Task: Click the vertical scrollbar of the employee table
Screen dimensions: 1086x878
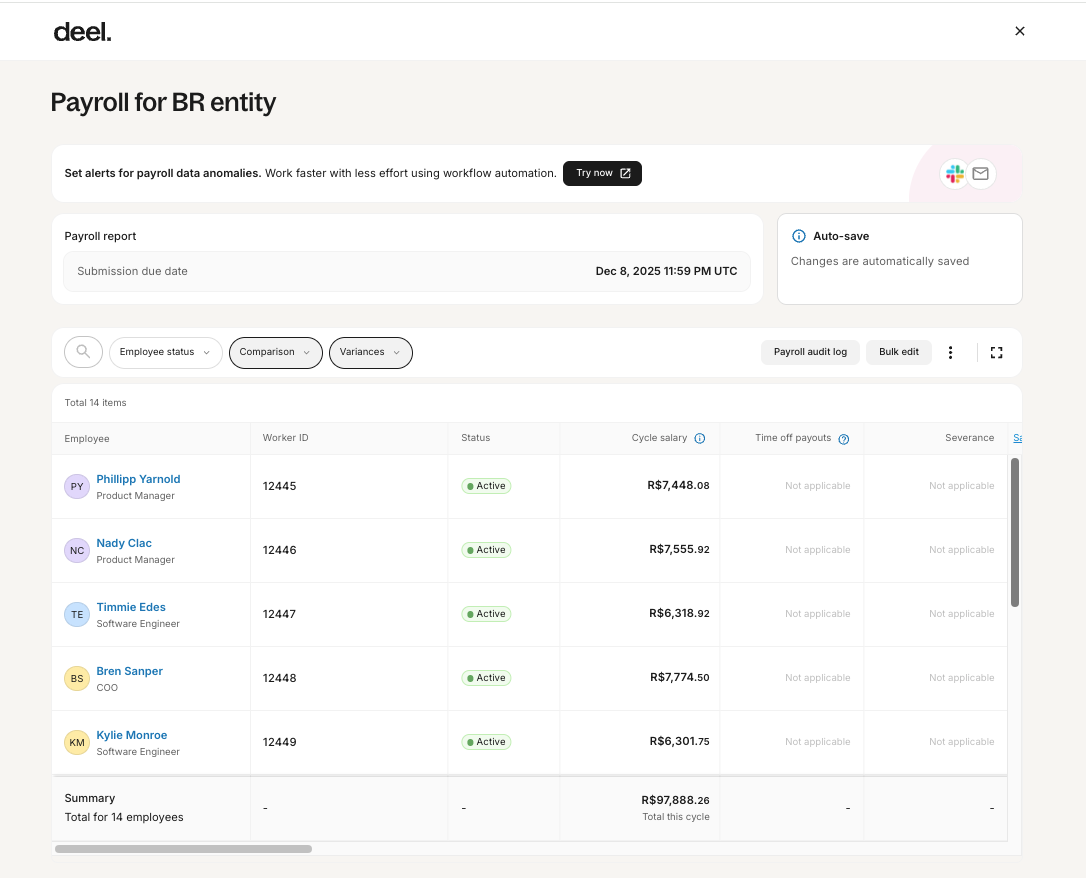Action: coord(1015,532)
